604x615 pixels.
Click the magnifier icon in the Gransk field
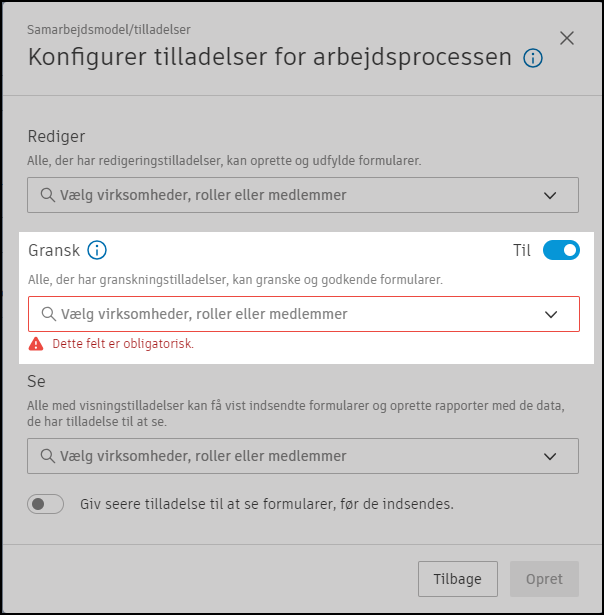point(47,314)
